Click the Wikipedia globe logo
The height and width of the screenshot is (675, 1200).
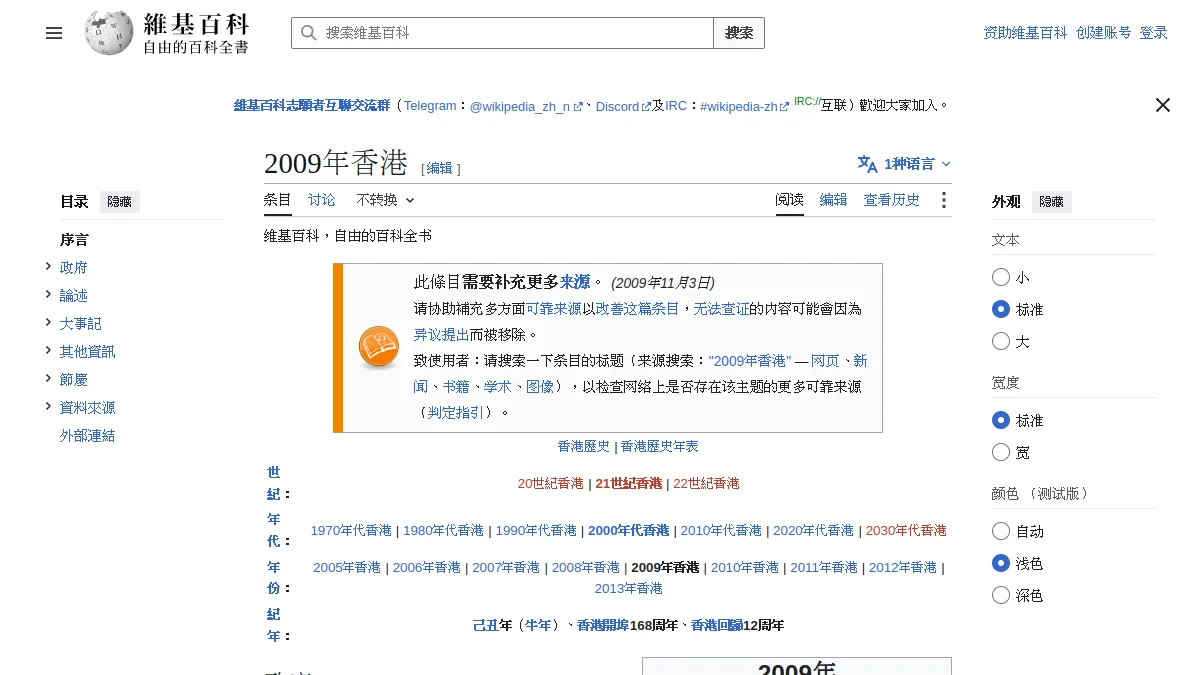(109, 33)
